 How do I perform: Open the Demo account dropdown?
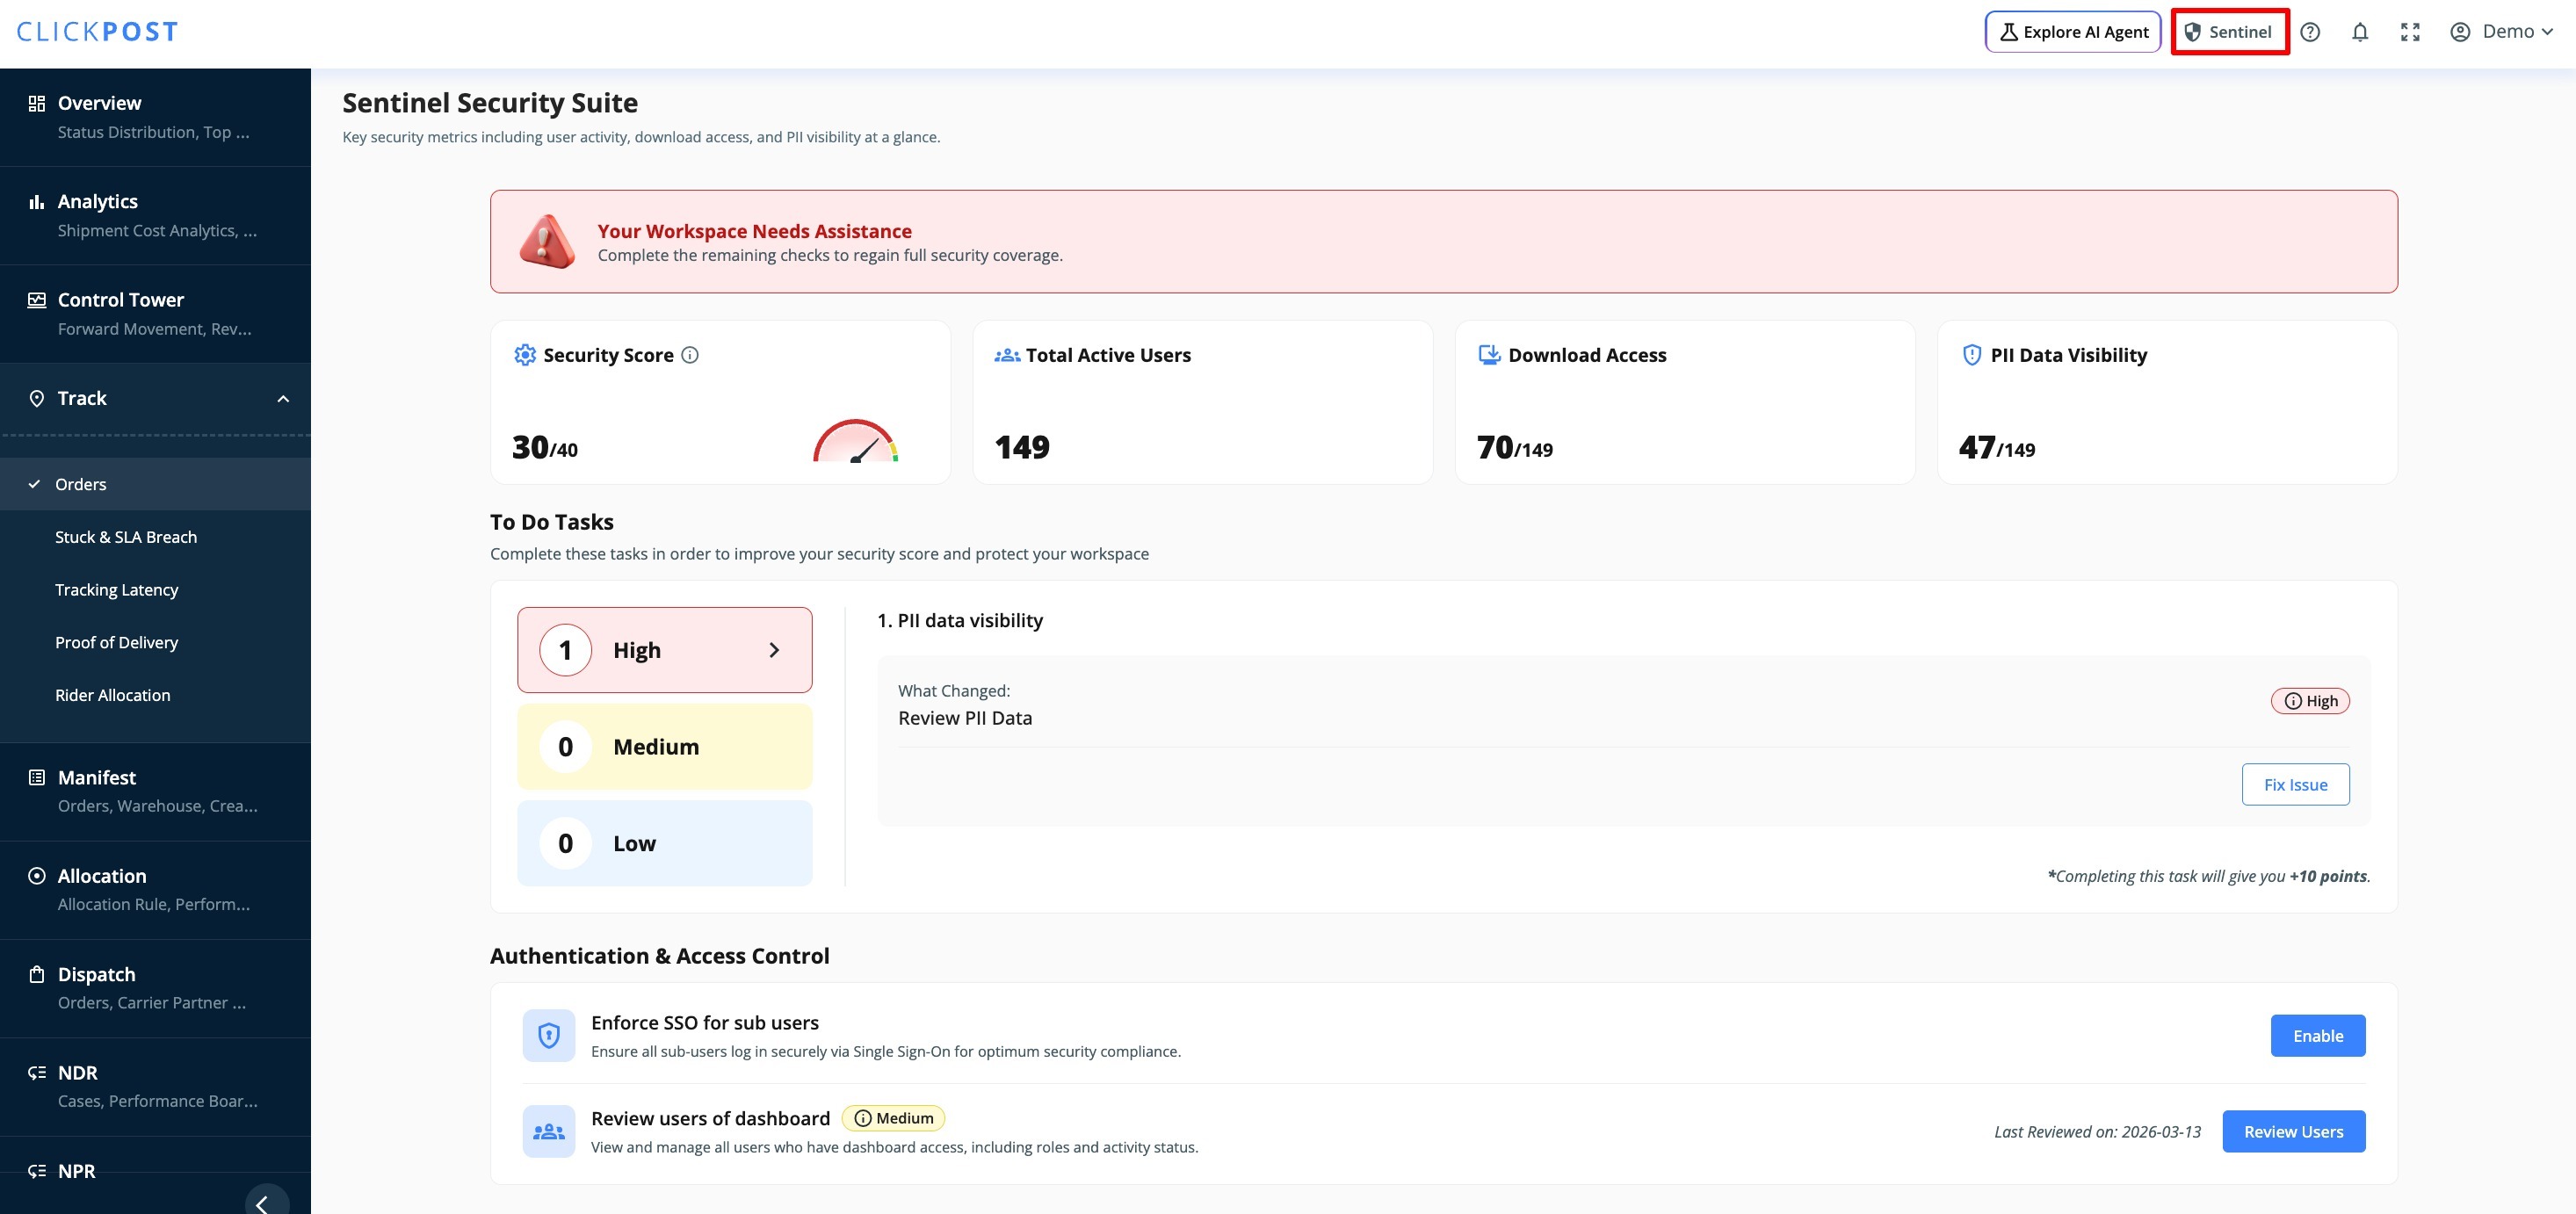click(x=2502, y=32)
